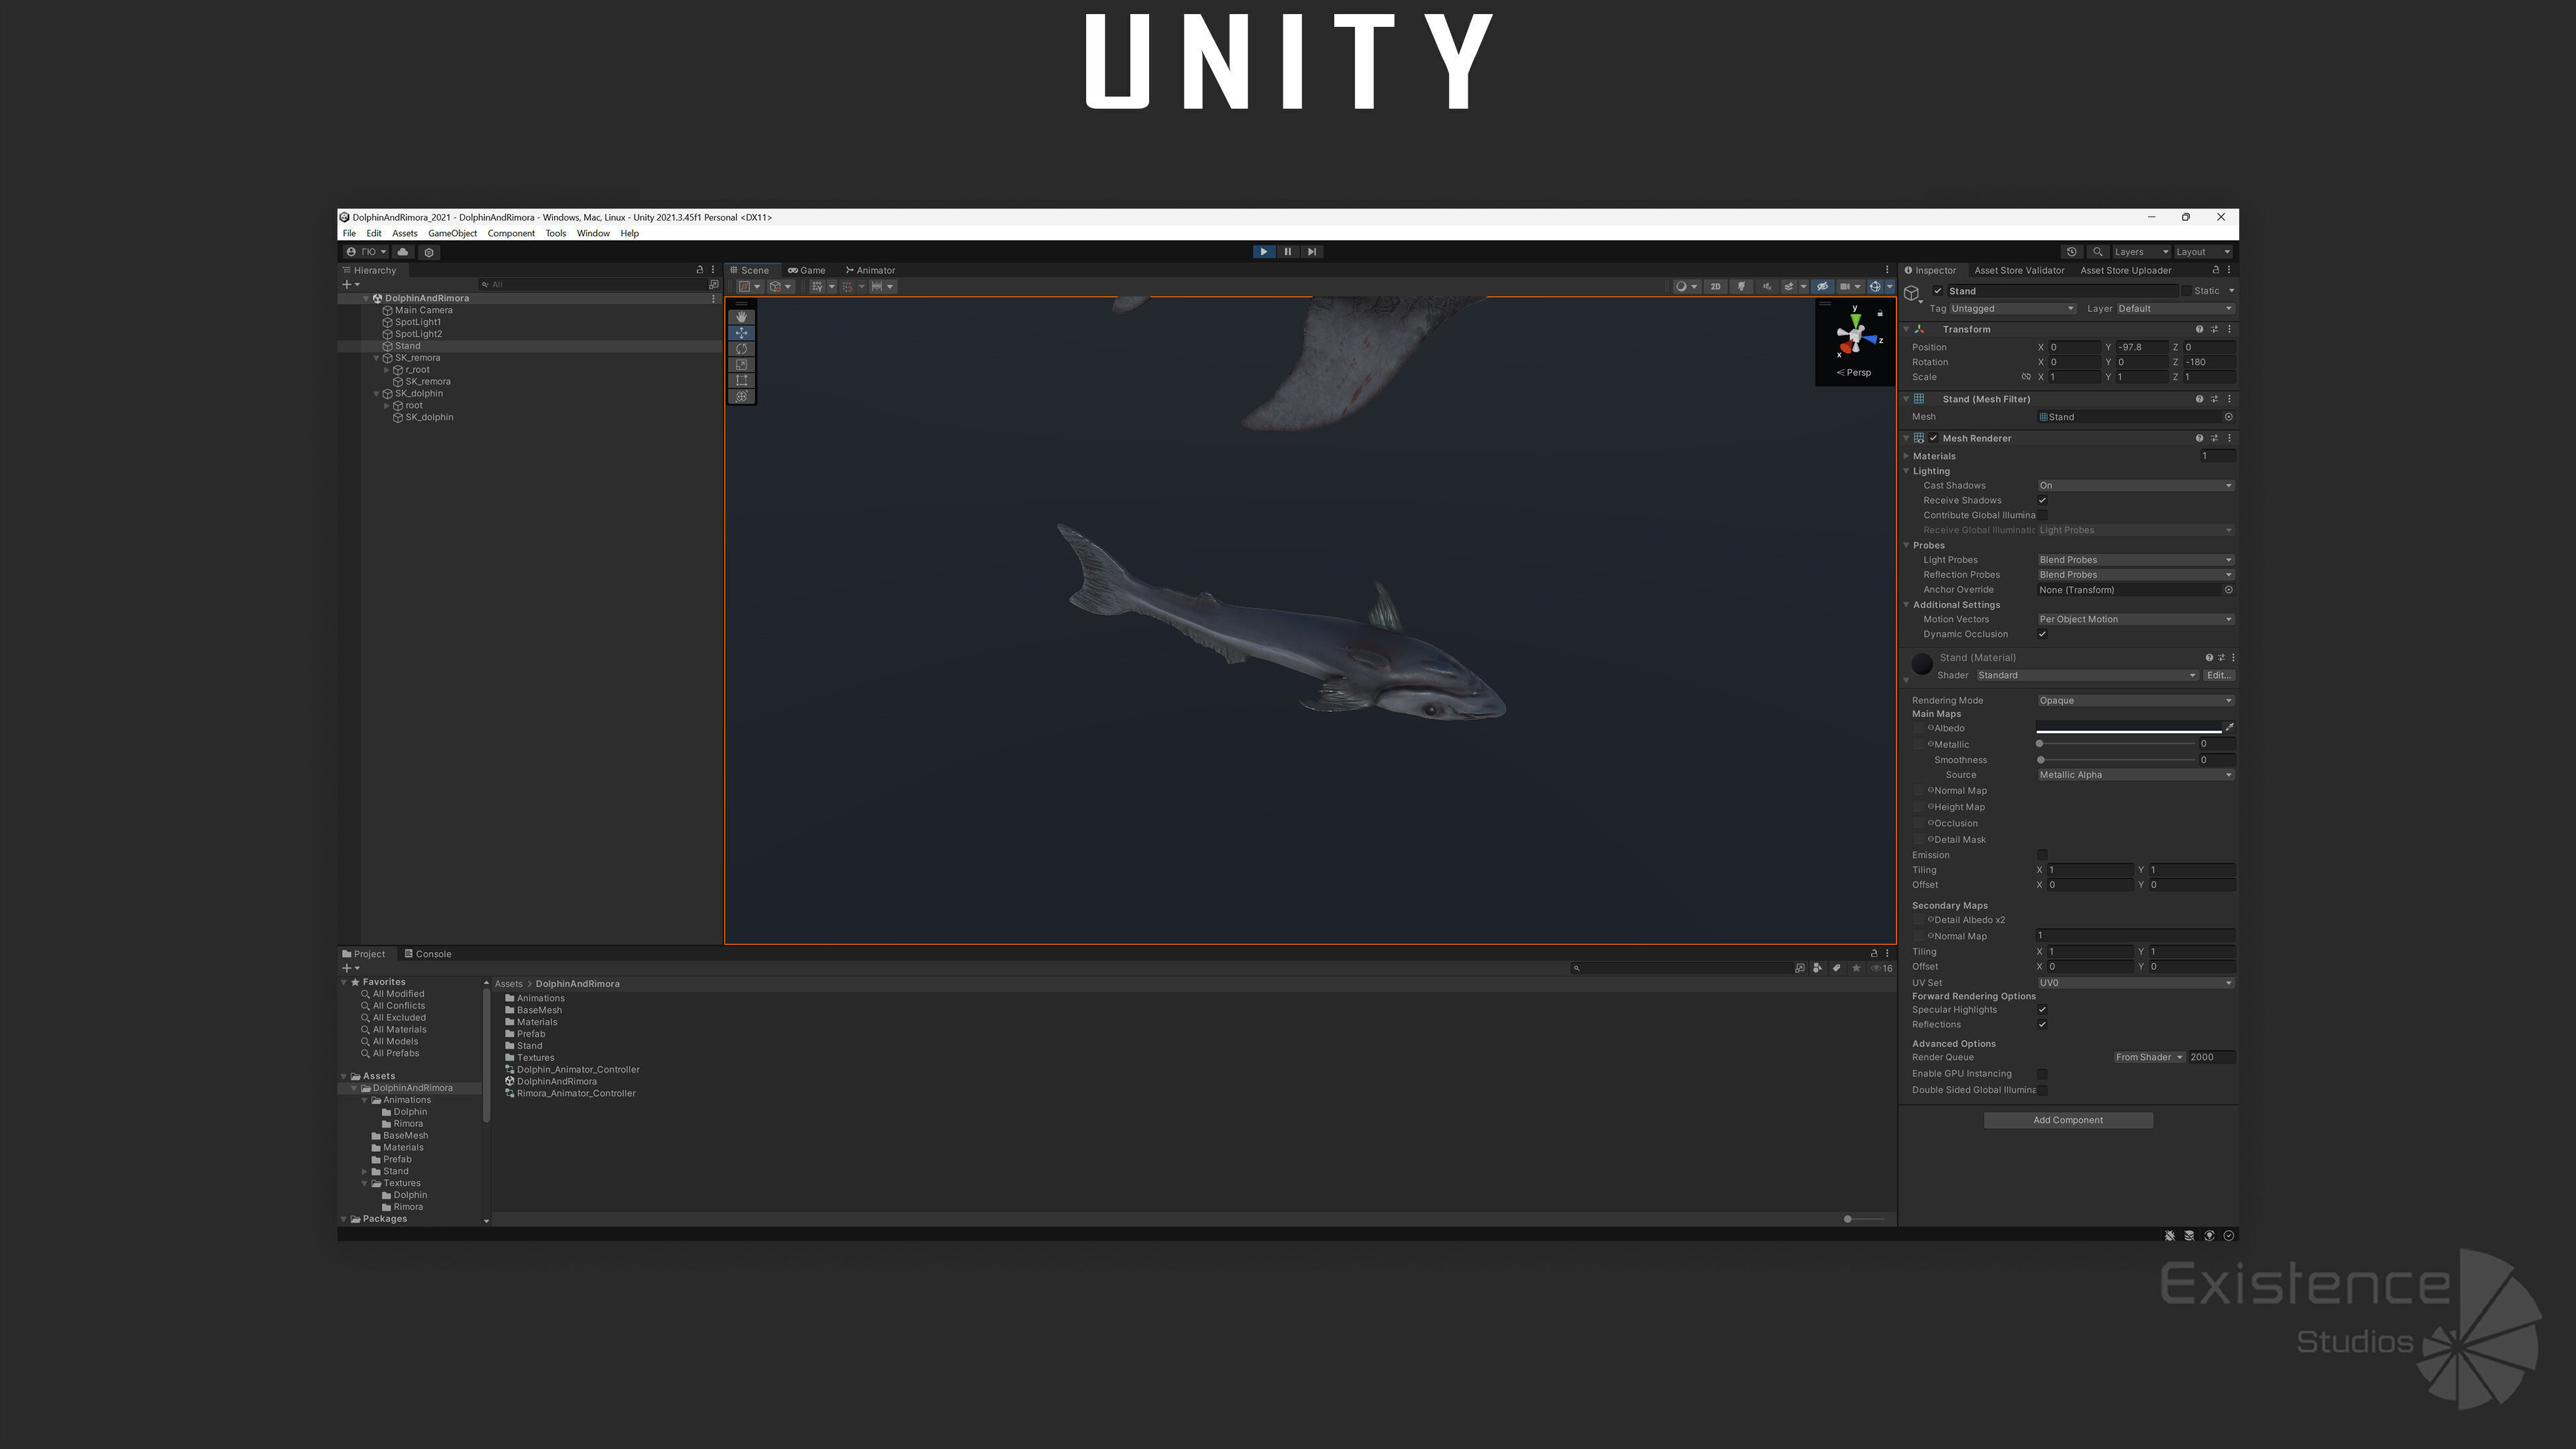Open Cast Shadows dropdown
The height and width of the screenshot is (1449, 2576).
2135,486
